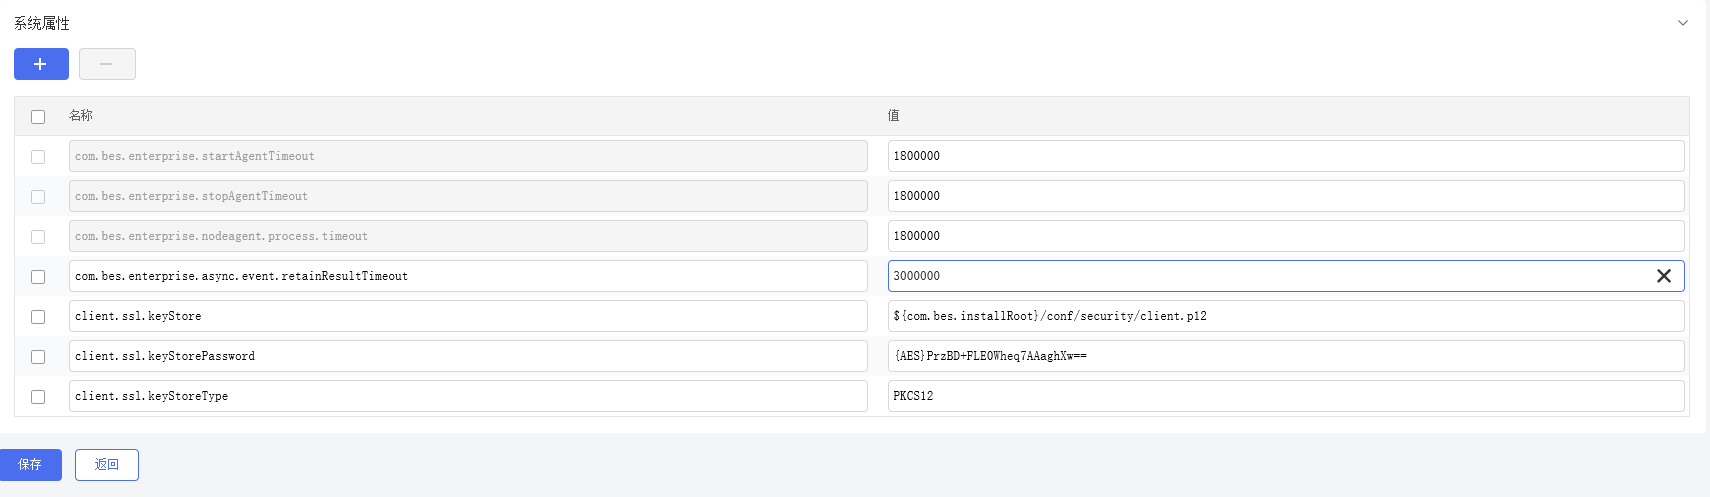Edit the client.ssl.keyStore path value

pos(1285,316)
